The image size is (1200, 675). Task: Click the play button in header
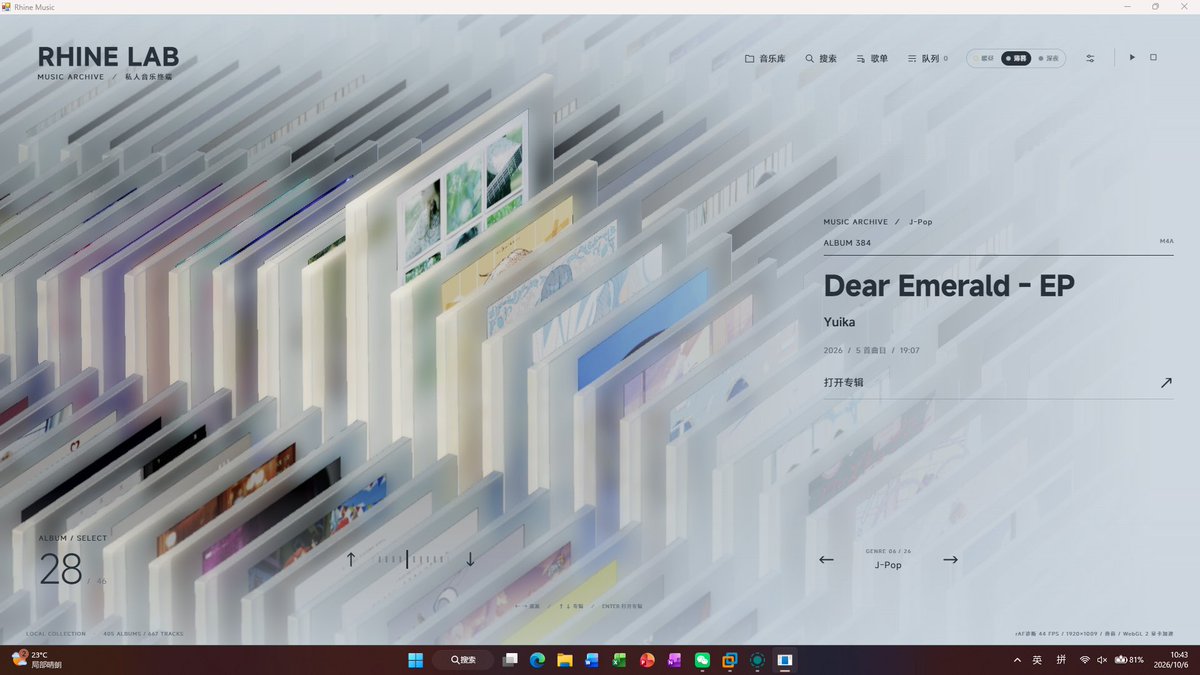(1132, 58)
